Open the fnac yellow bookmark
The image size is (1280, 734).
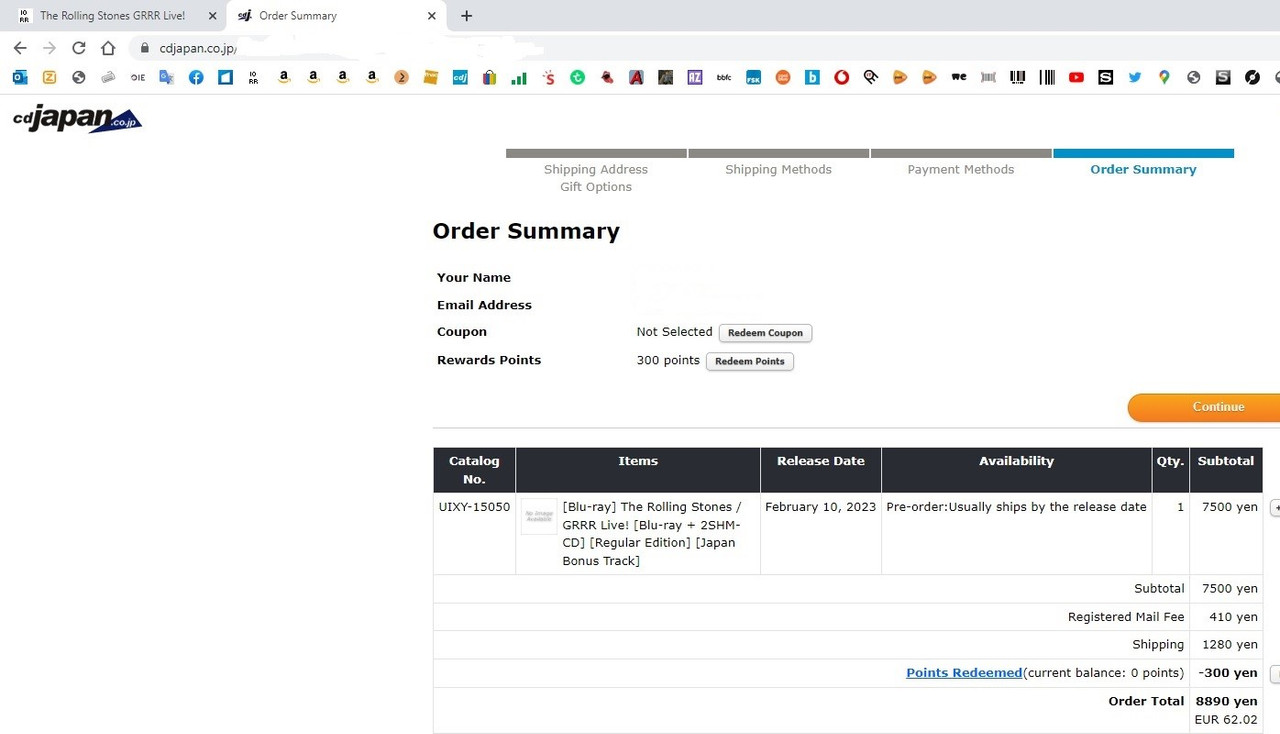431,77
